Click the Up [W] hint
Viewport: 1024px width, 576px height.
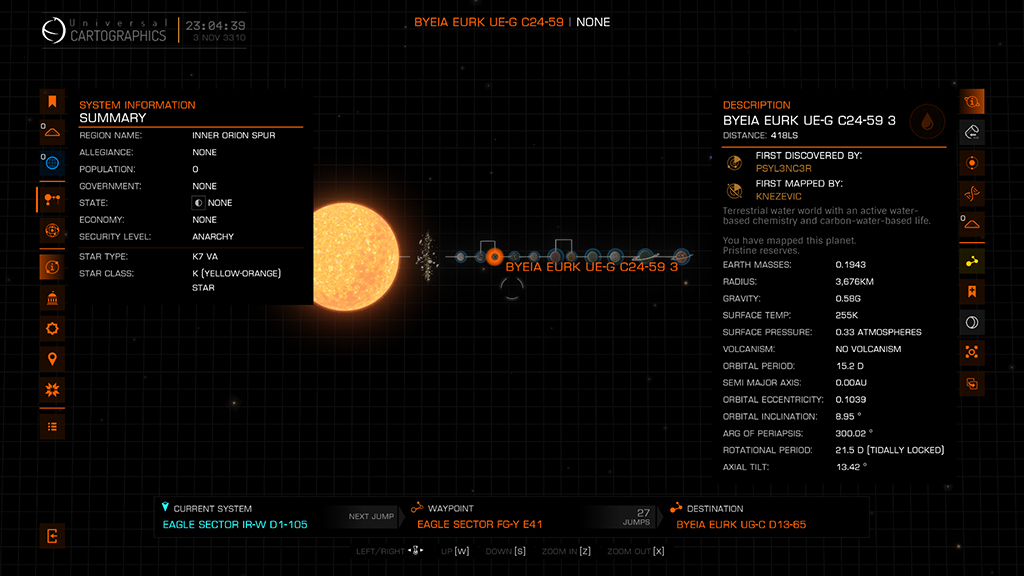coord(455,551)
